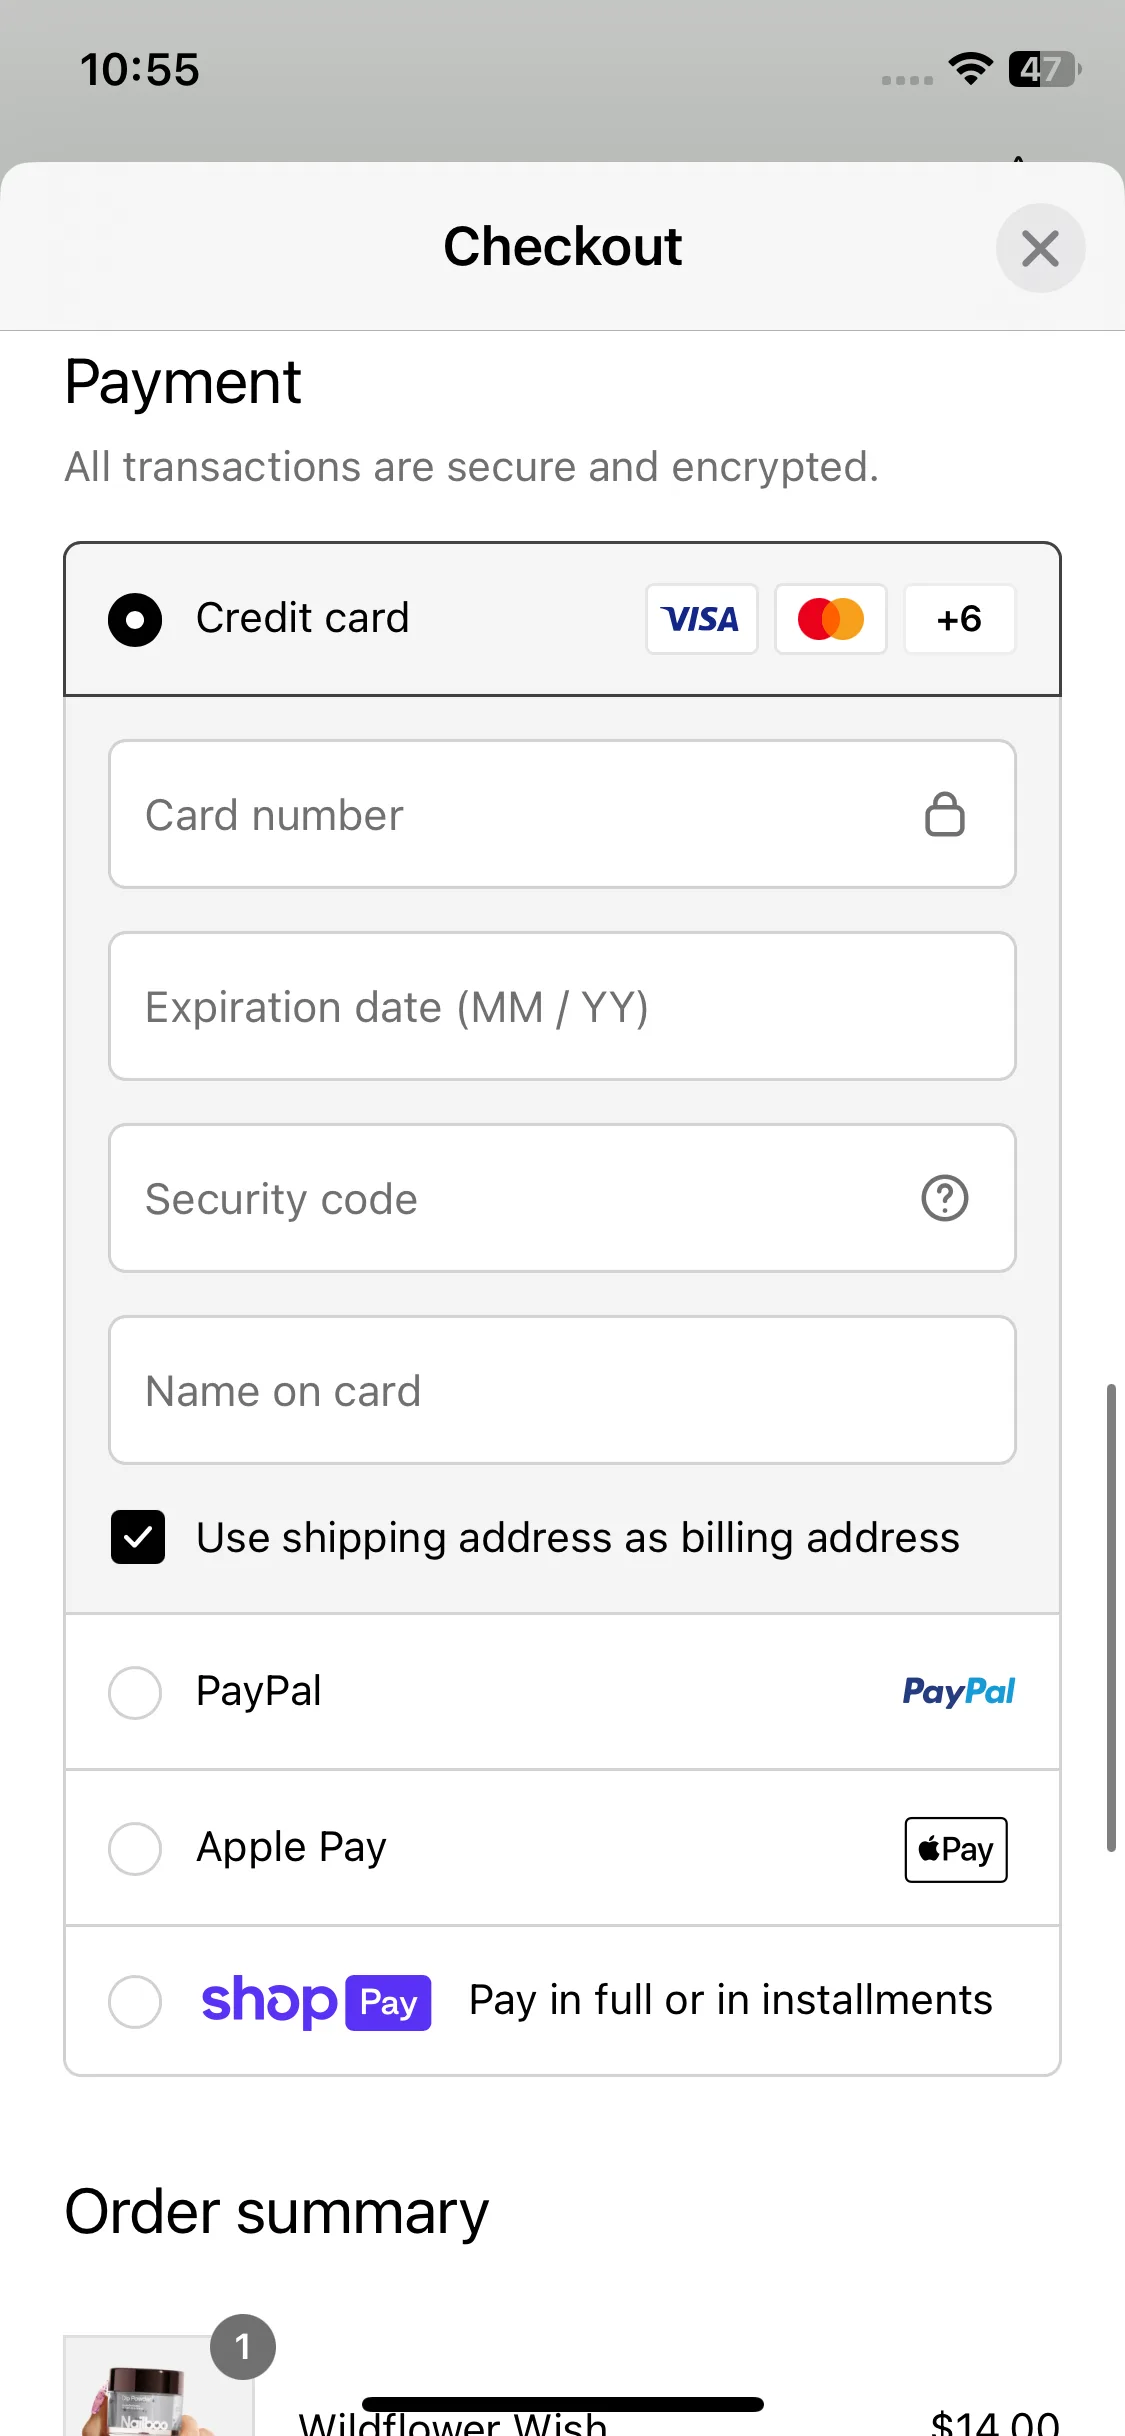Click the lock icon in Card number field

pyautogui.click(x=944, y=814)
